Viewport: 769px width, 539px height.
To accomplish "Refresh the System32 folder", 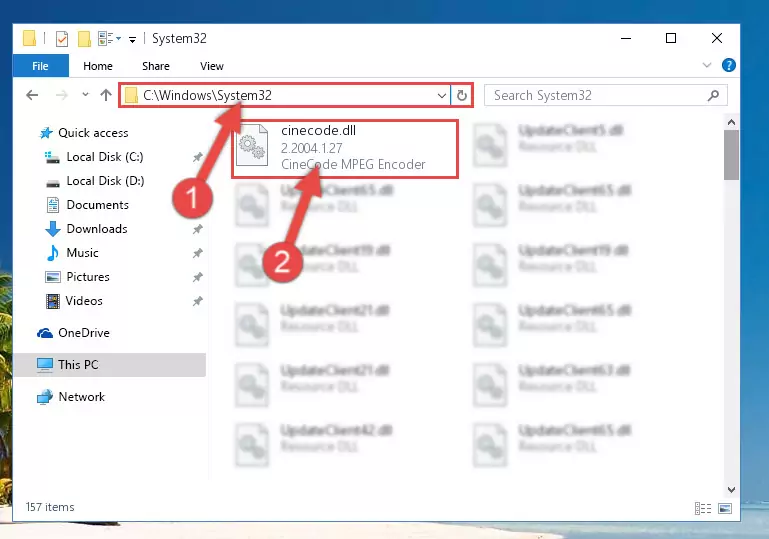I will 462,95.
